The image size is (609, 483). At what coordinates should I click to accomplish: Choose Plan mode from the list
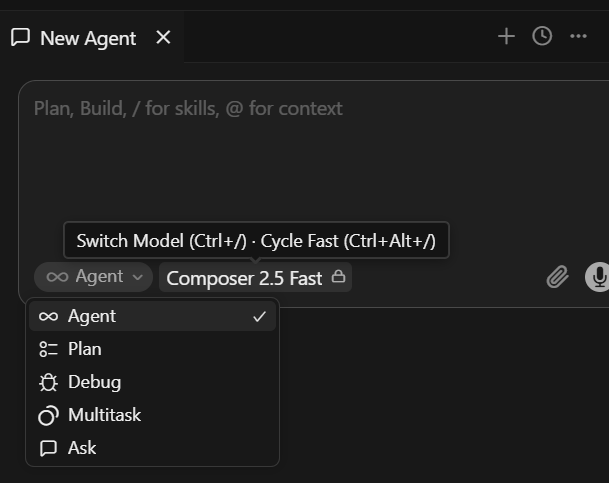click(152, 349)
